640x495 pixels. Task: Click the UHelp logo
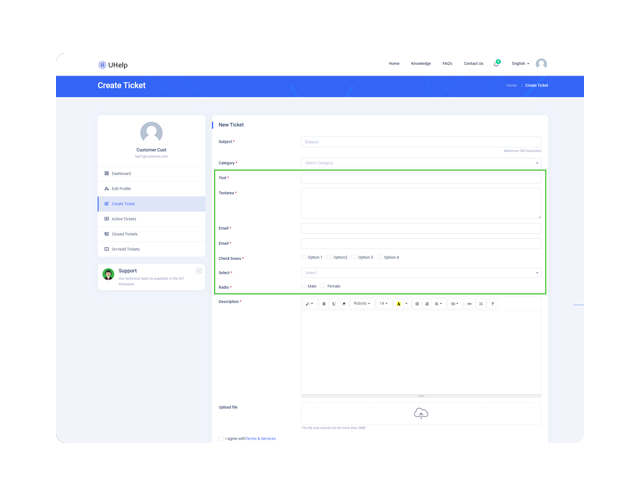point(113,65)
